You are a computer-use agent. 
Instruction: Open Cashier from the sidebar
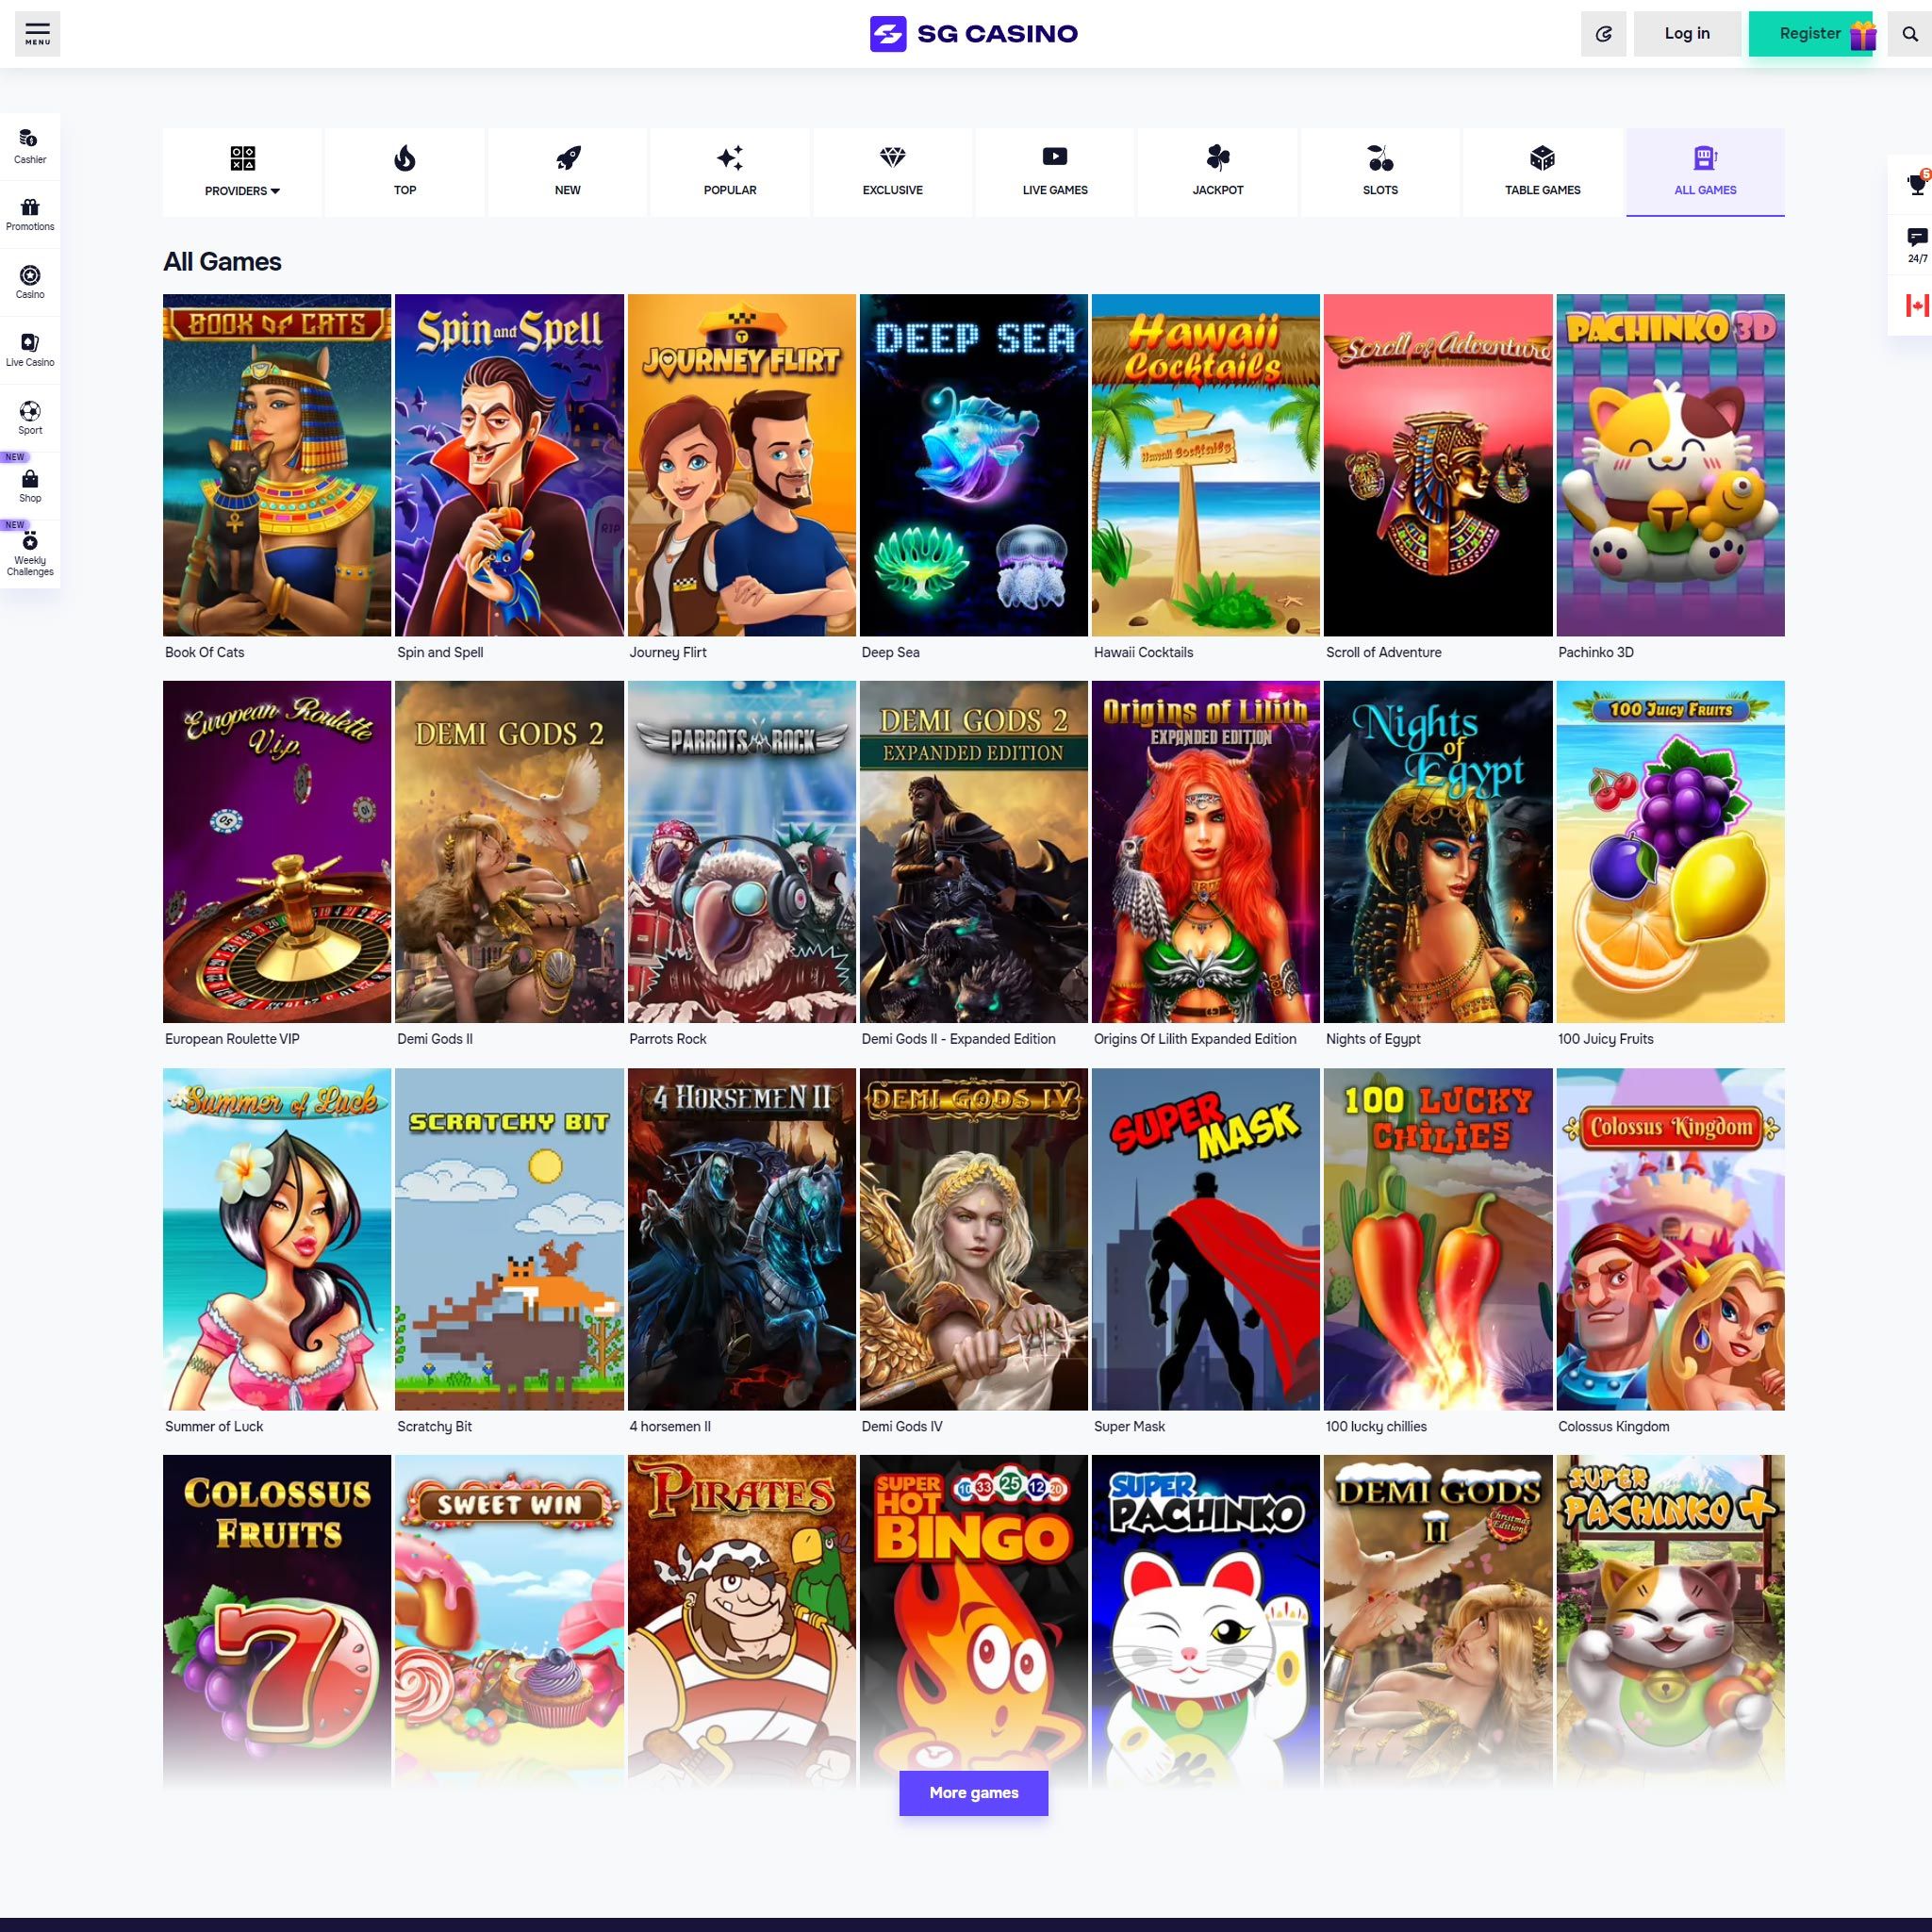[x=30, y=146]
